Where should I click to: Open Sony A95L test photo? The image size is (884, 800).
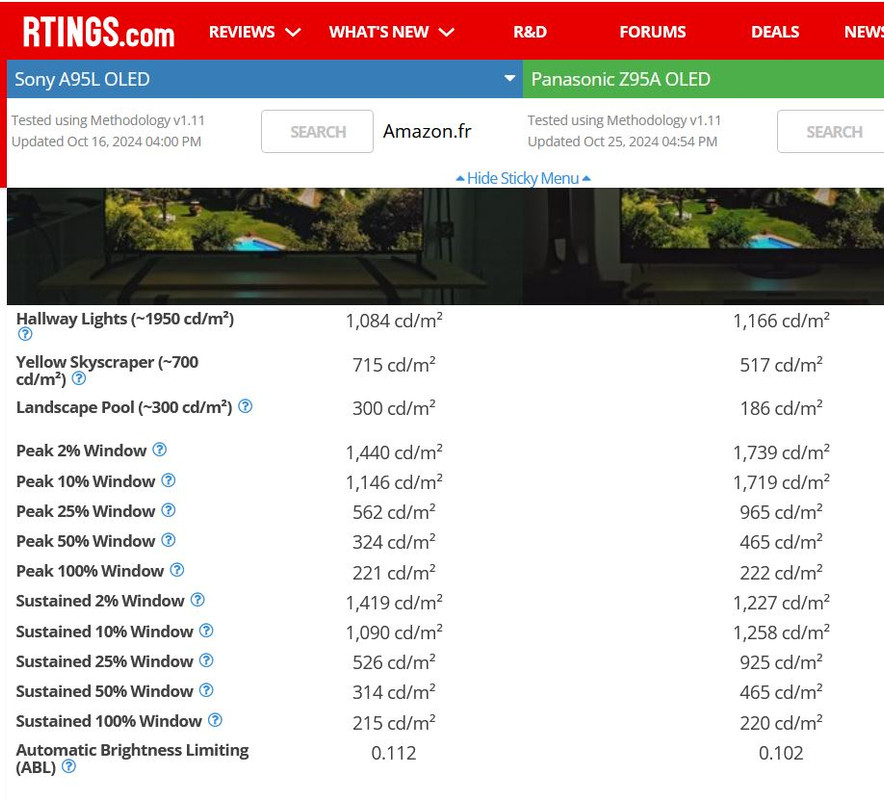(265, 246)
